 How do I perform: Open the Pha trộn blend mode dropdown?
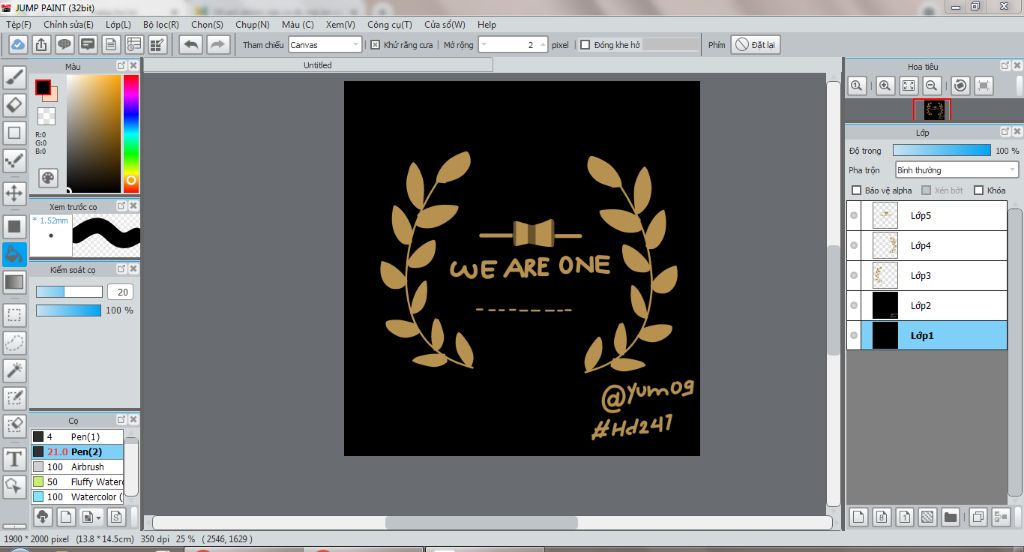coord(956,170)
